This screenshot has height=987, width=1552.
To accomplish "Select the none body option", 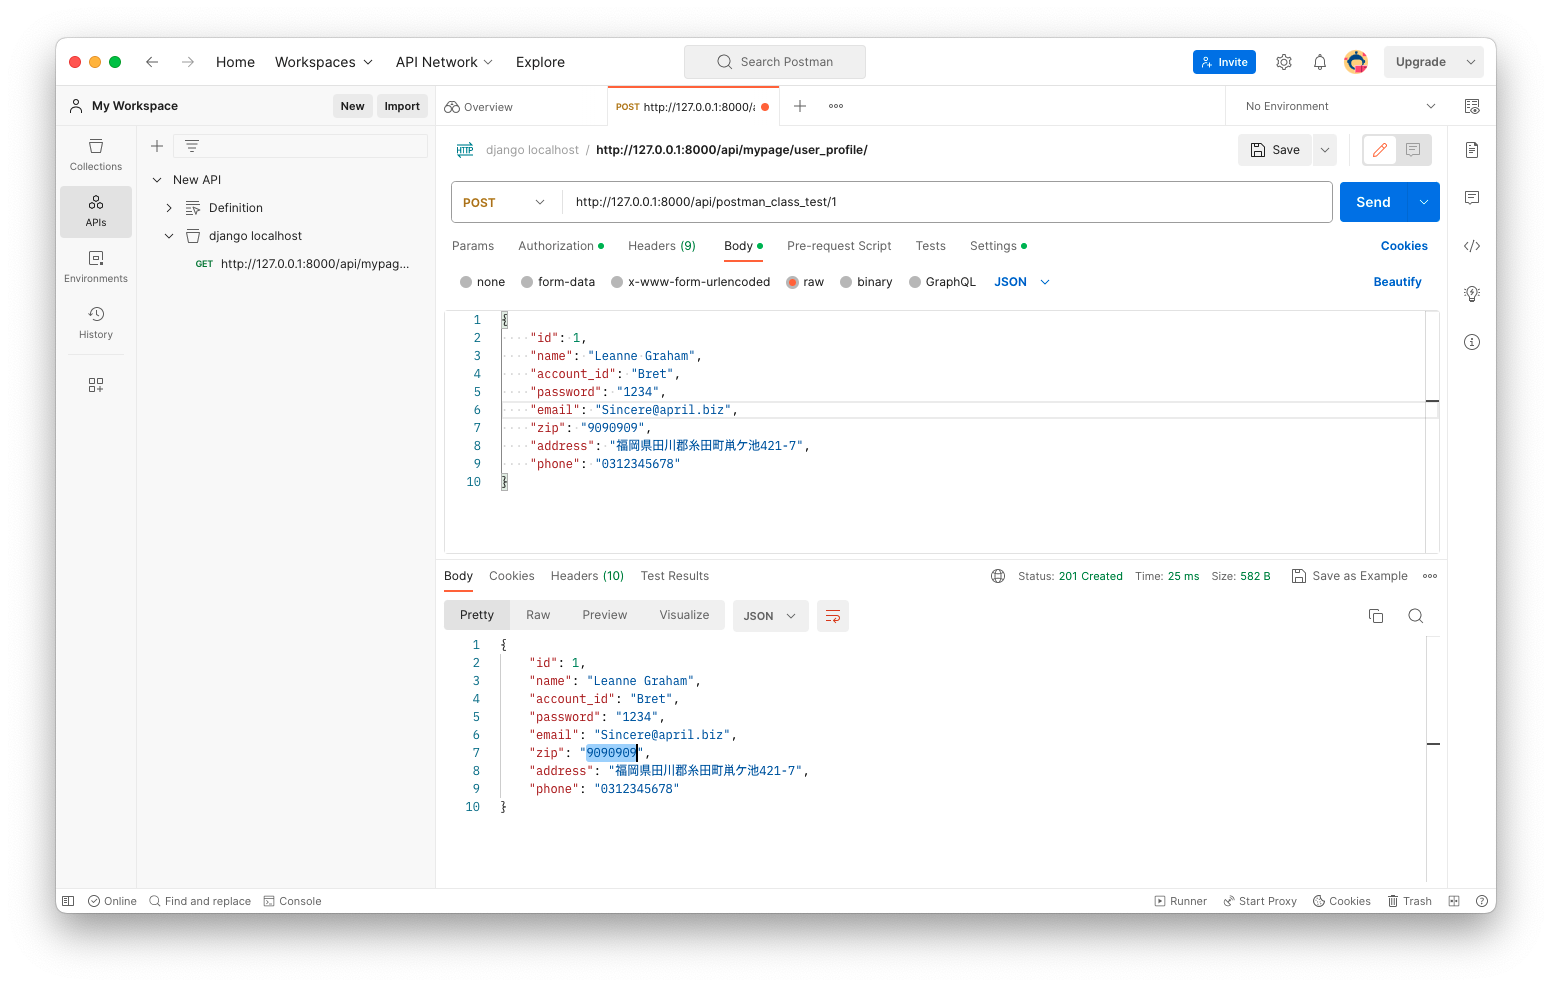I will pos(482,281).
